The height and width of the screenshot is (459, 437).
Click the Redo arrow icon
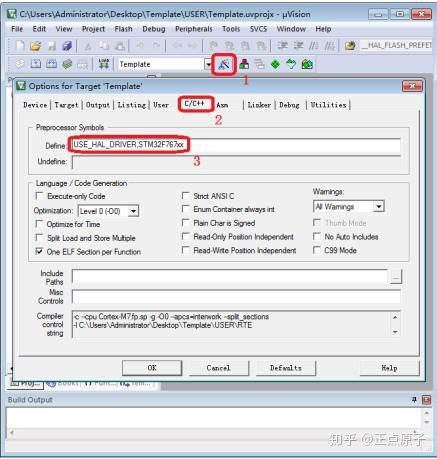(x=156, y=46)
